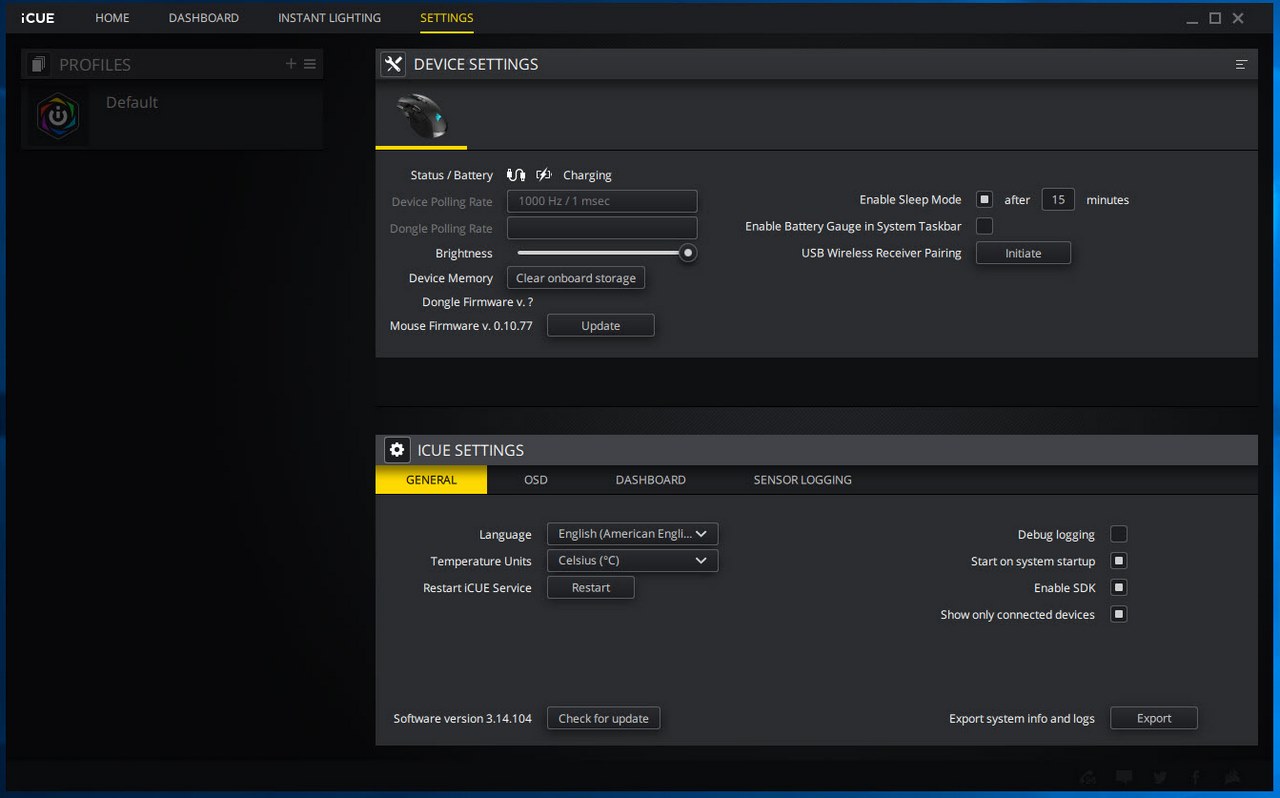Initiate USB Wireless Receiver Pairing
This screenshot has width=1280, height=798.
coord(1023,253)
